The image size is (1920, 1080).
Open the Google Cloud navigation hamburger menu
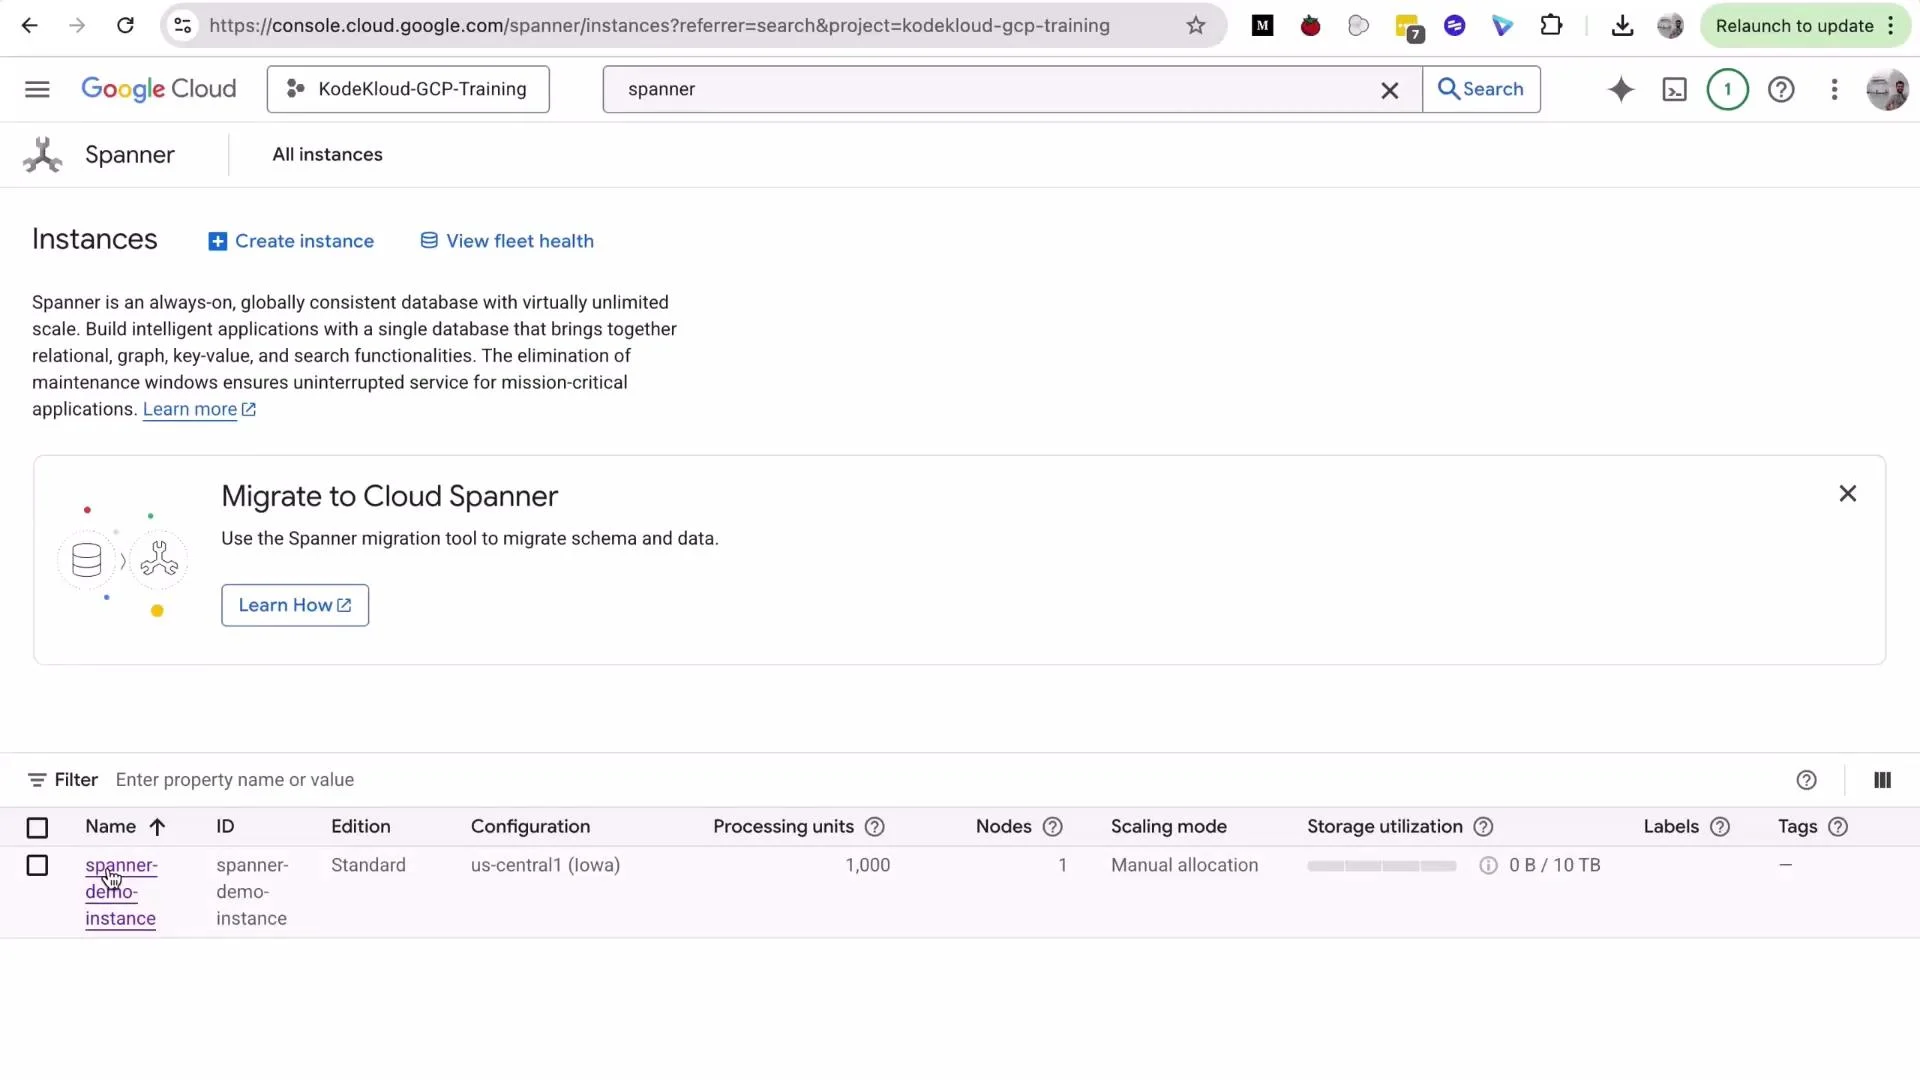pyautogui.click(x=37, y=89)
